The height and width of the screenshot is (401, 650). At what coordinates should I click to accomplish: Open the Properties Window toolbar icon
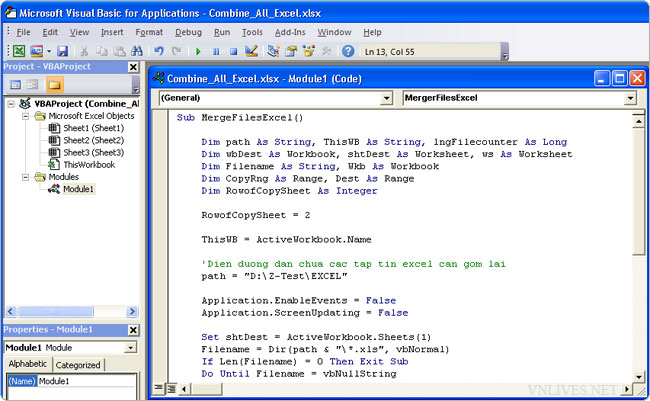coord(291,51)
